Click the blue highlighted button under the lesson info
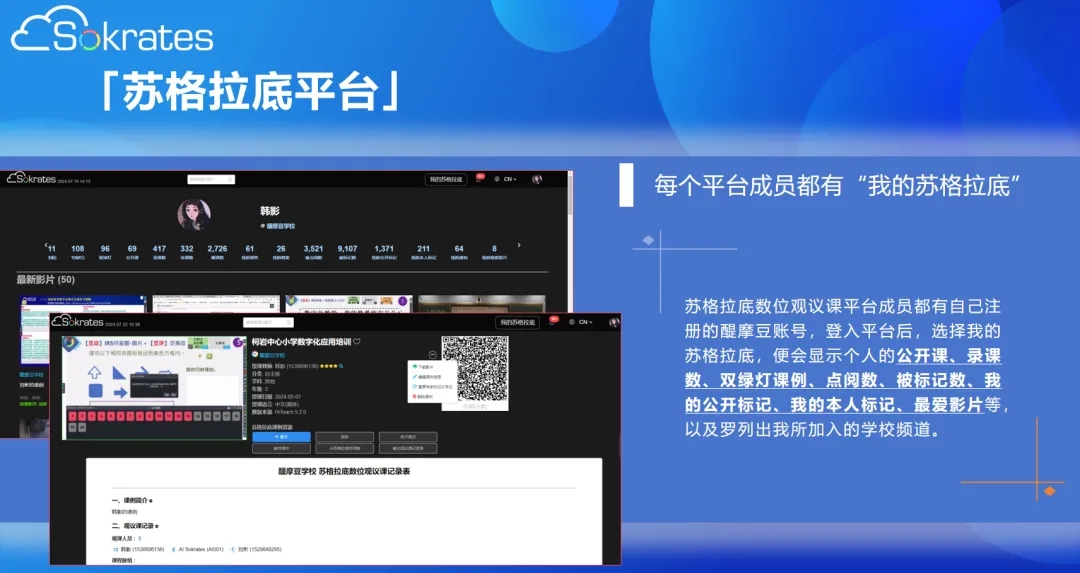Image resolution: width=1080 pixels, height=573 pixels. pyautogui.click(x=281, y=437)
